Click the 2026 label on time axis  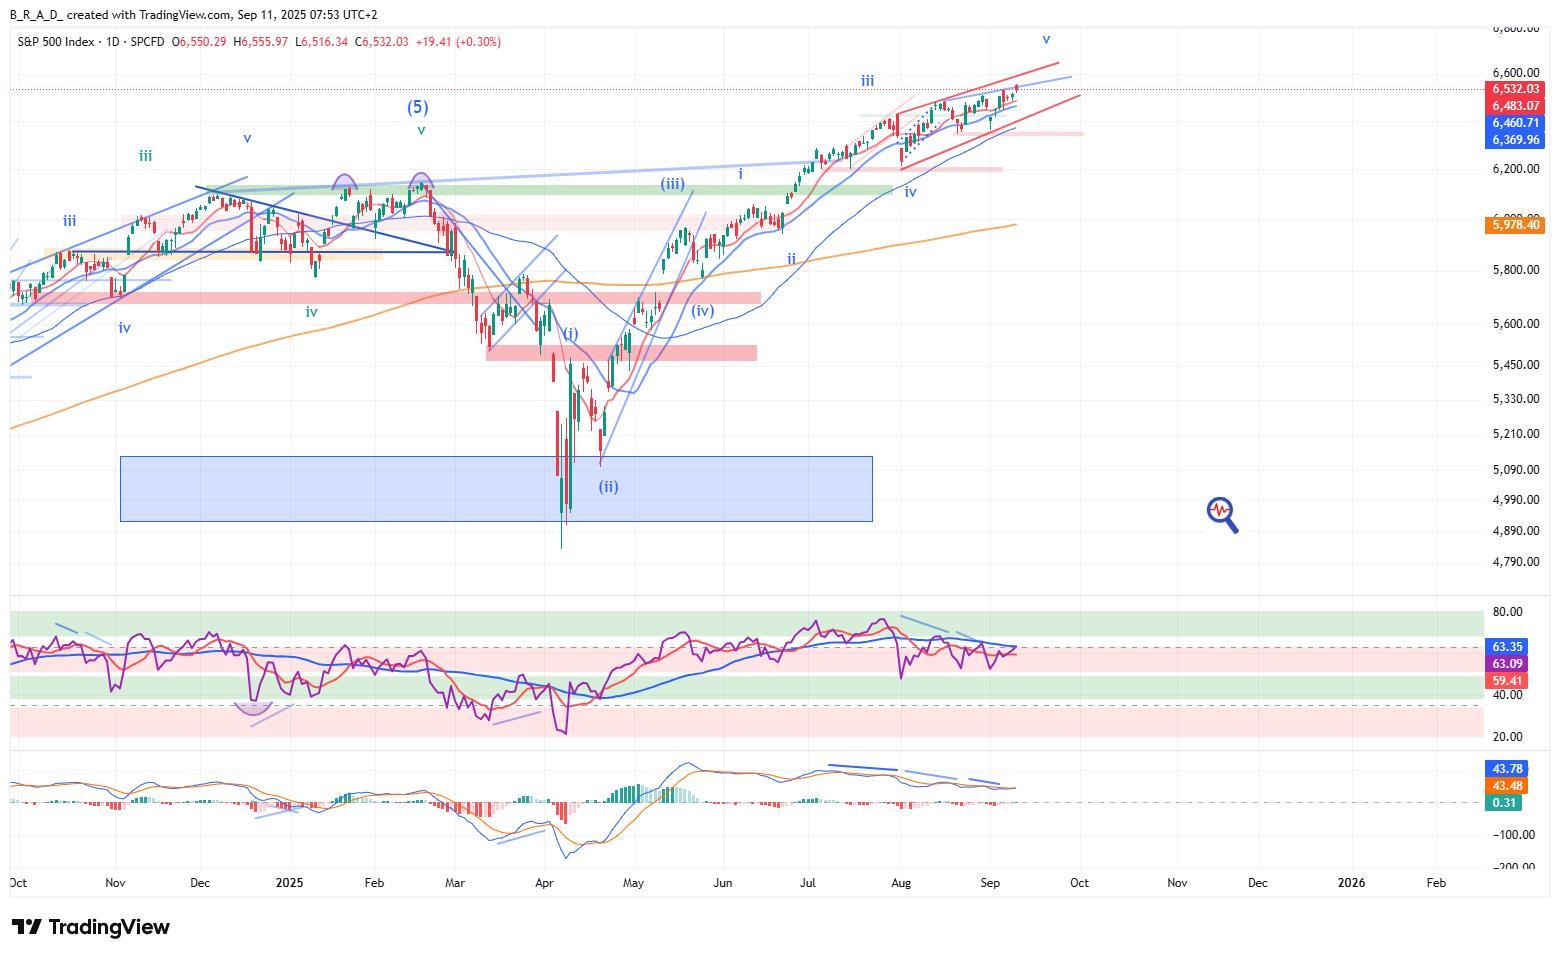[x=1351, y=883]
